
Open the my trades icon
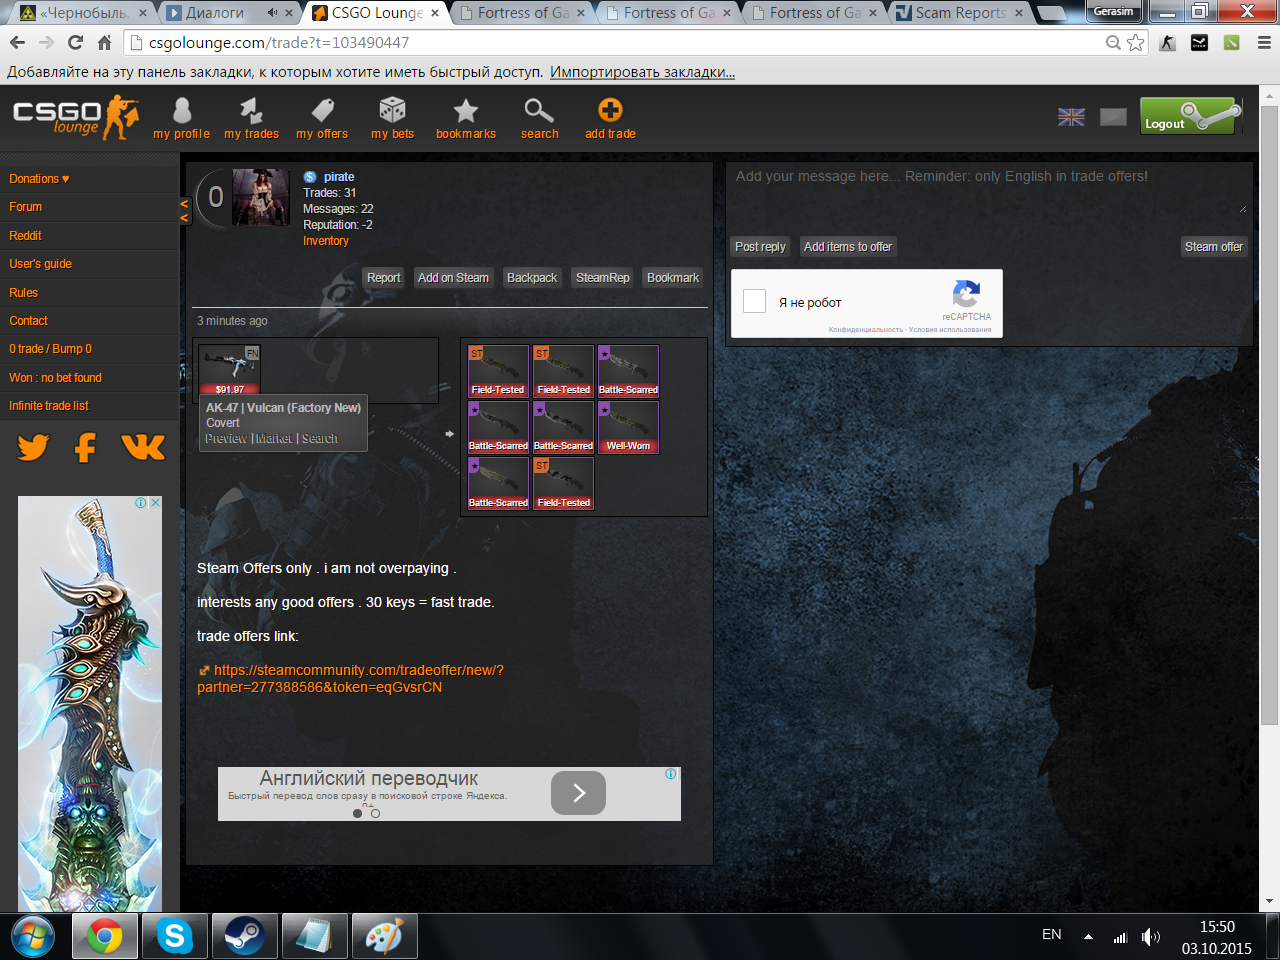251,110
